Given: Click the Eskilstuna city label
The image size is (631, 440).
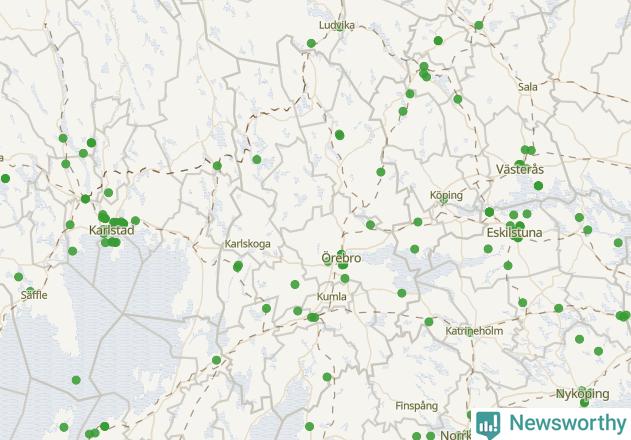Looking at the screenshot, I should [514, 233].
